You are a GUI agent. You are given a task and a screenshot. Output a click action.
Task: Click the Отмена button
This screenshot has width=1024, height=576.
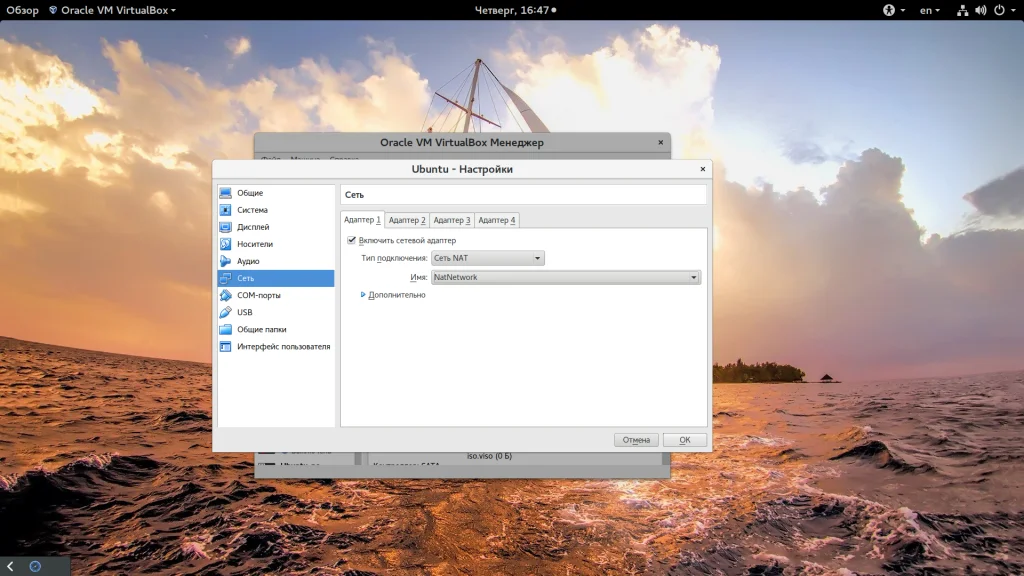click(x=636, y=440)
